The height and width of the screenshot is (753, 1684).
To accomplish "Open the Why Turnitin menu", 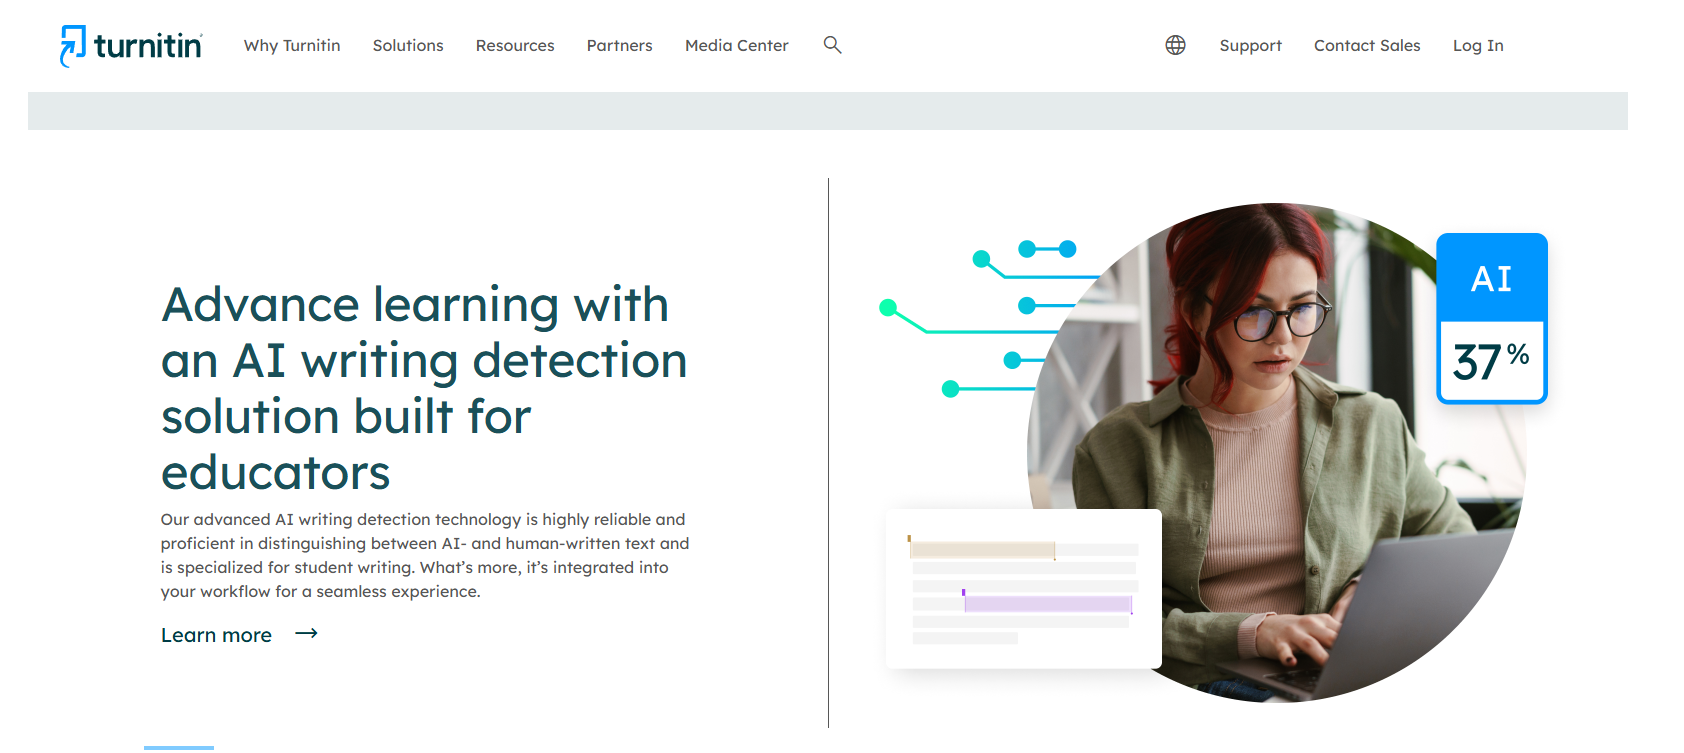I will (x=292, y=46).
